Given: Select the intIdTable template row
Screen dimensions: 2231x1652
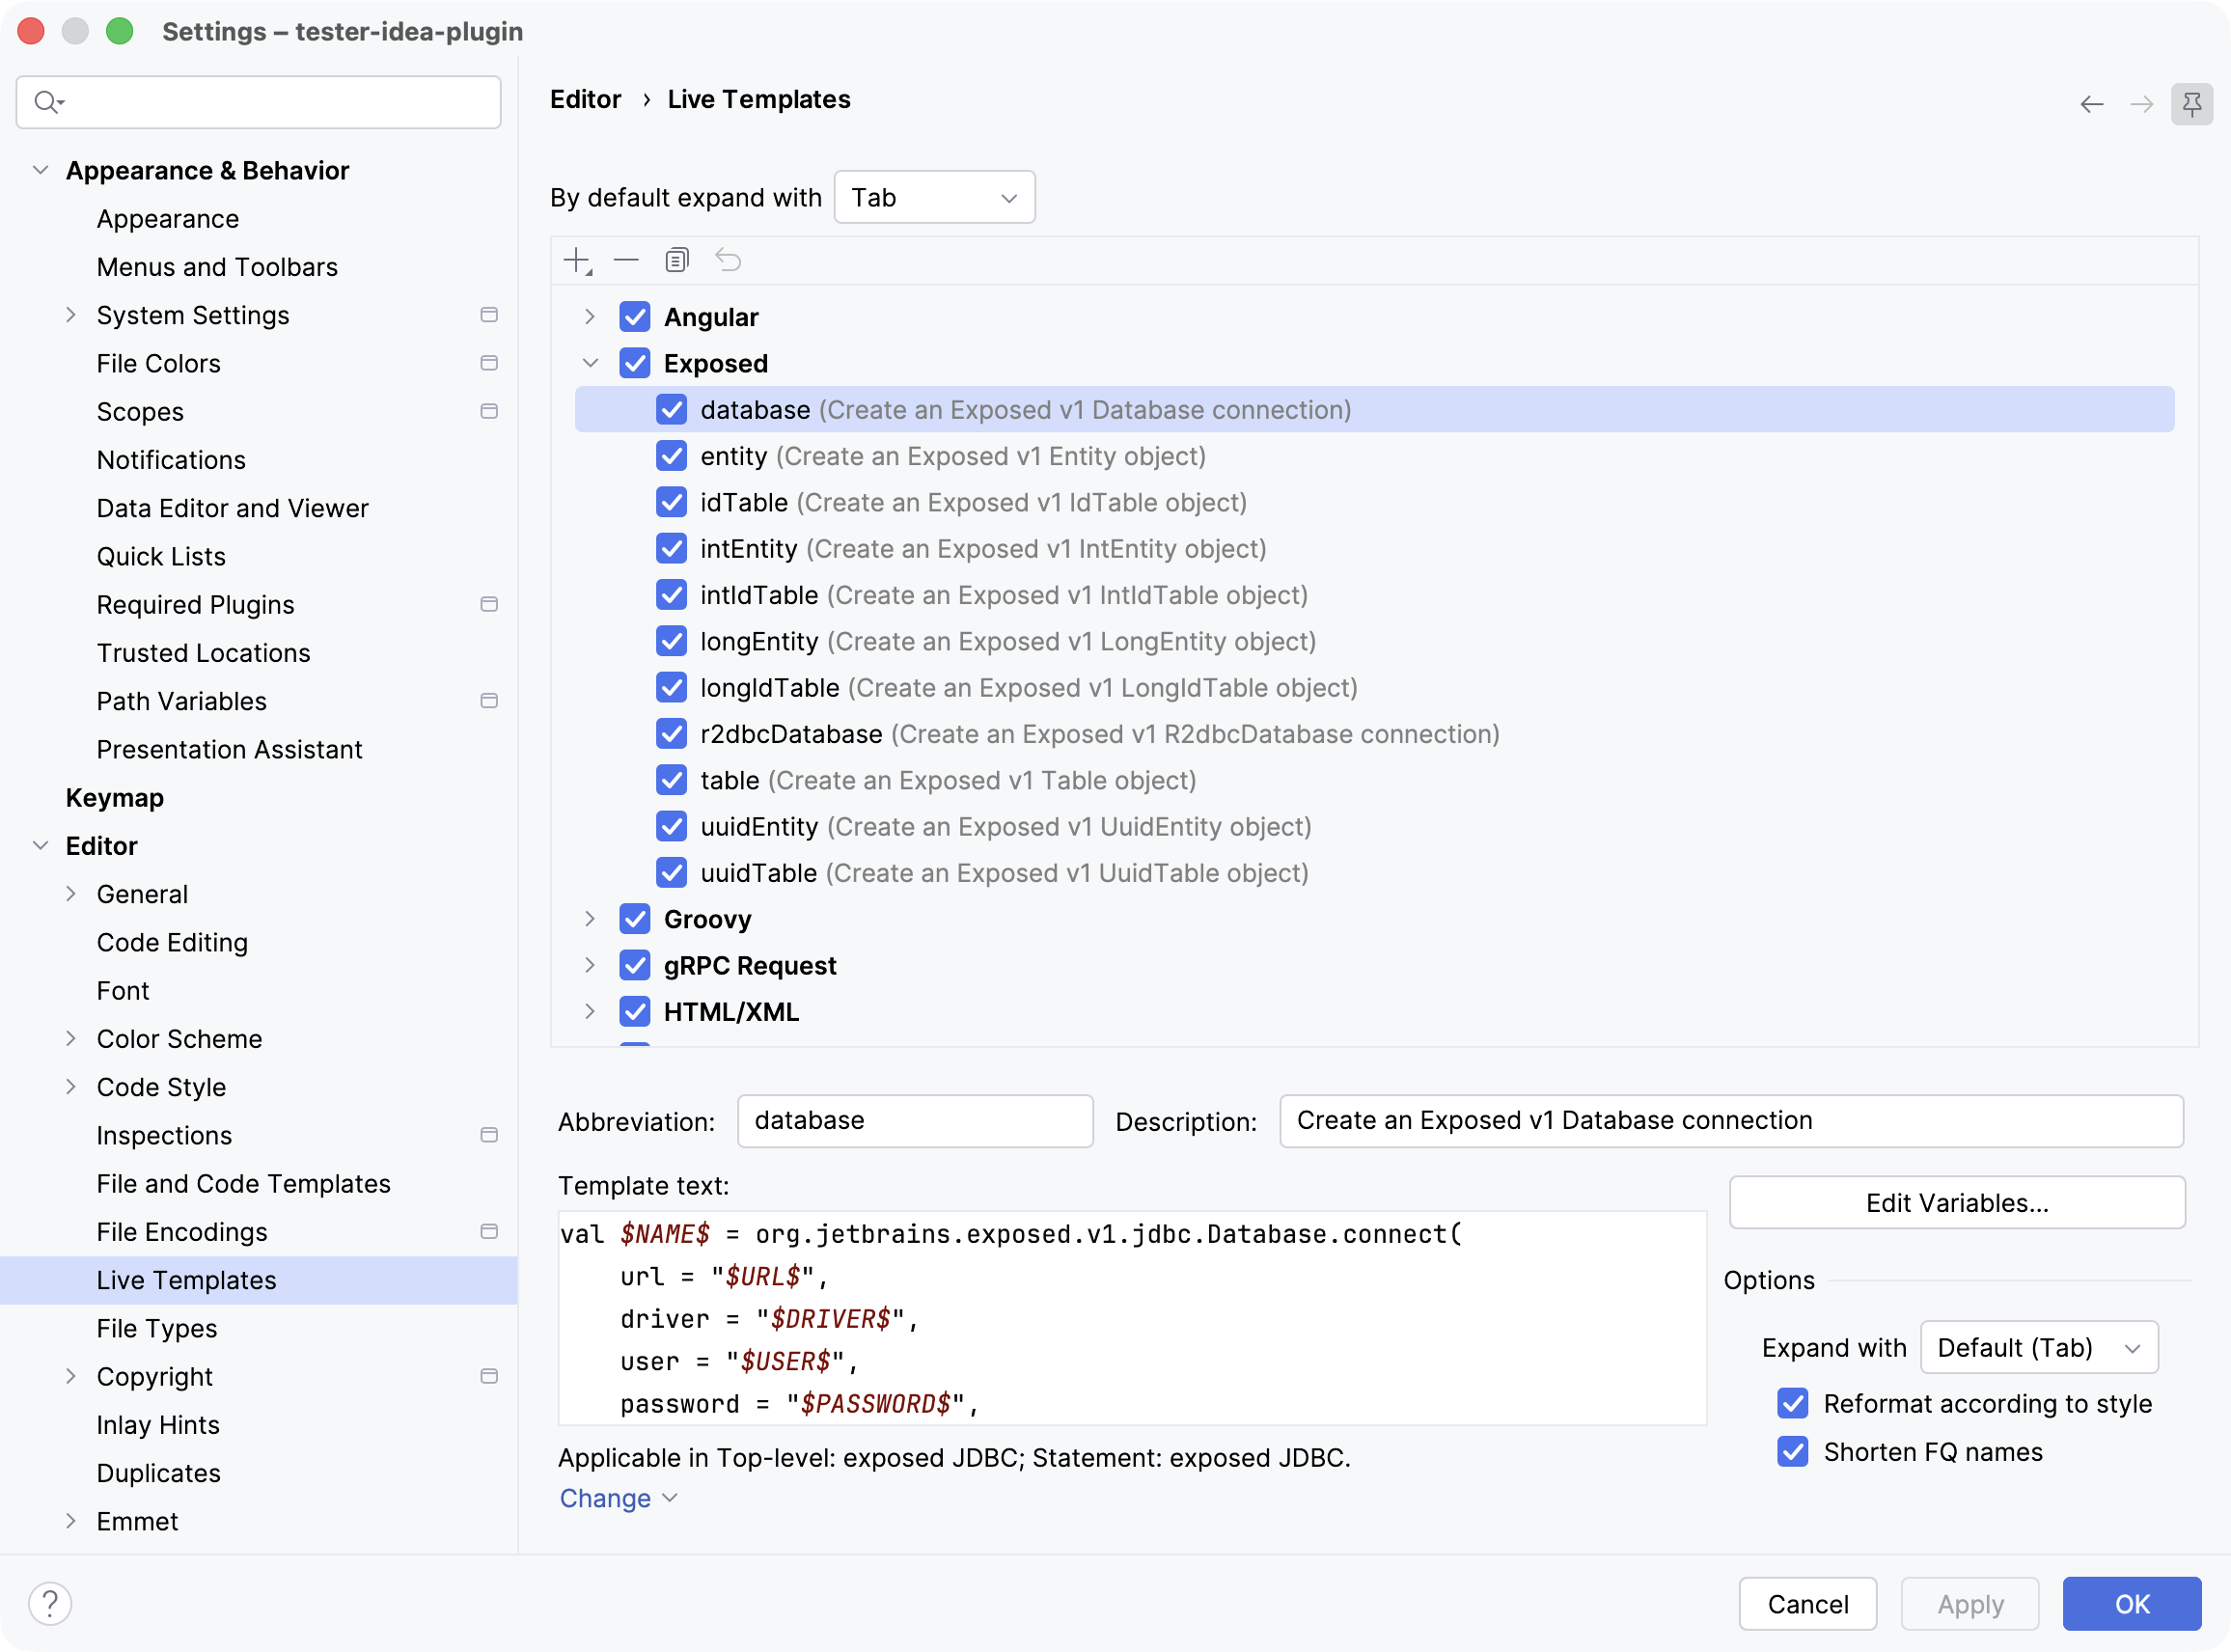Looking at the screenshot, I should coord(1374,595).
